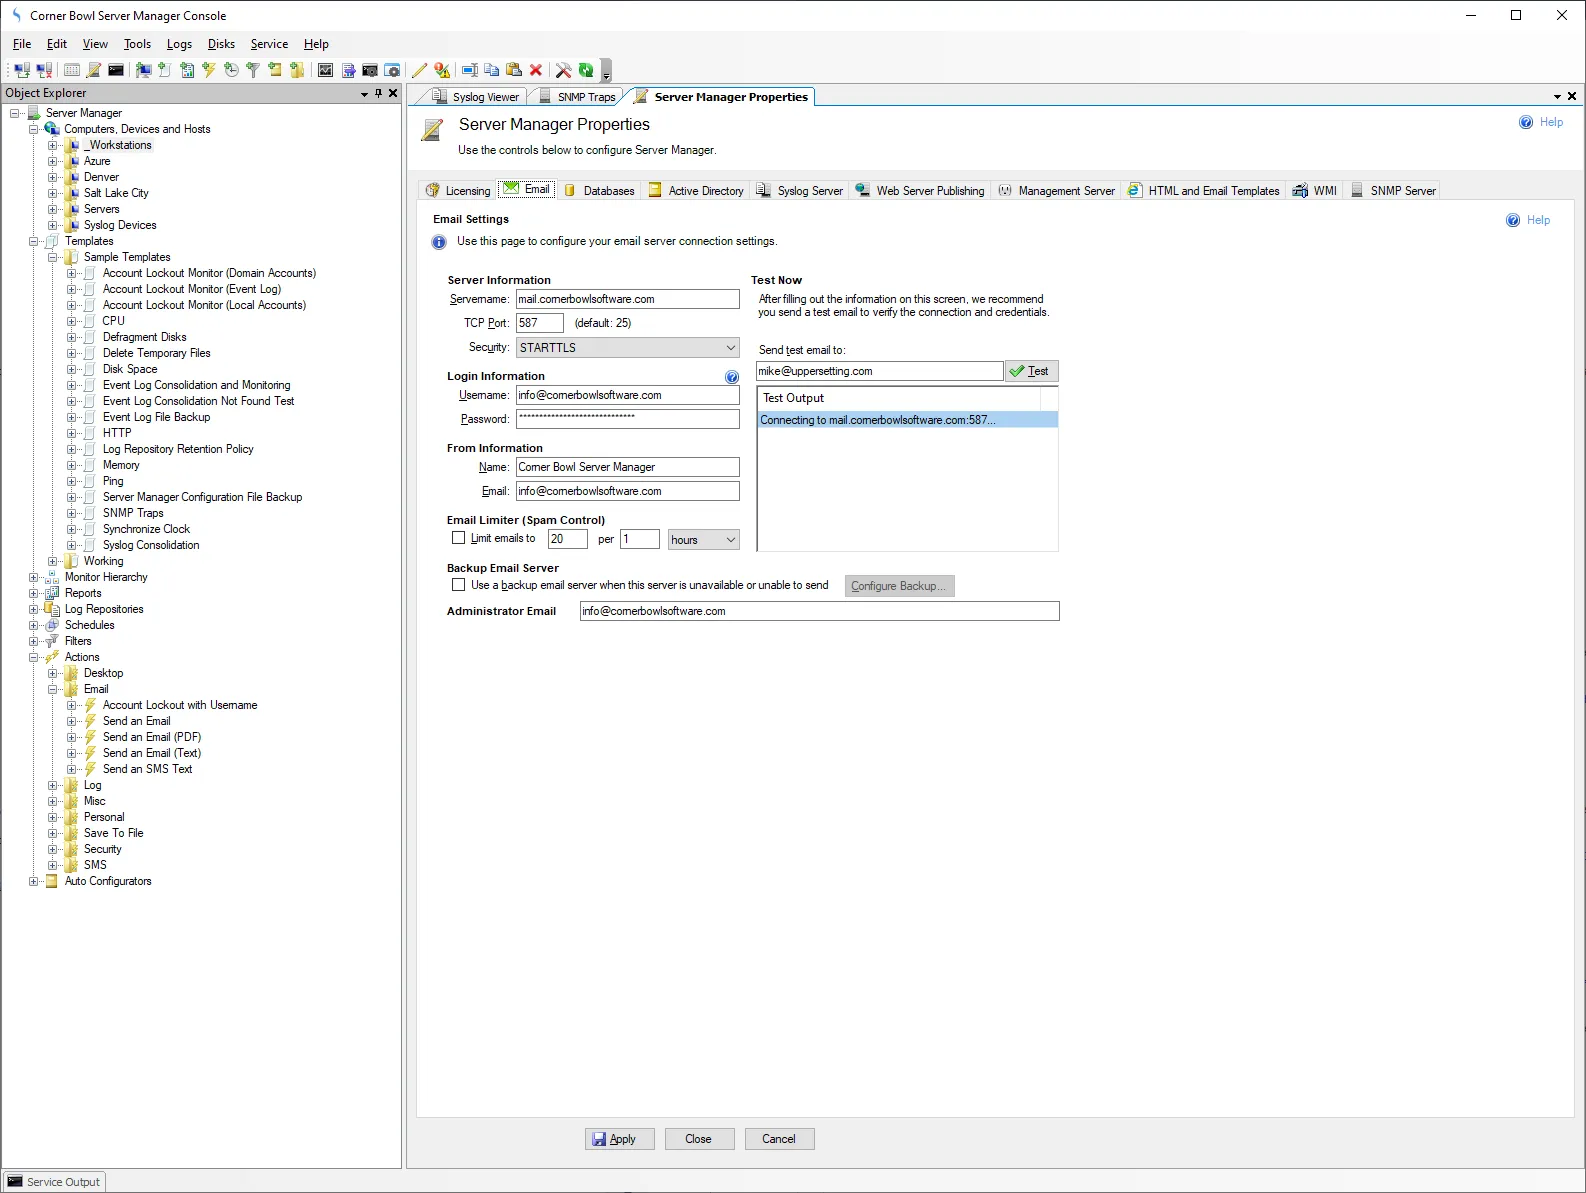Open the SNMP Server properties tab
This screenshot has height=1193, width=1586.
[1393, 190]
